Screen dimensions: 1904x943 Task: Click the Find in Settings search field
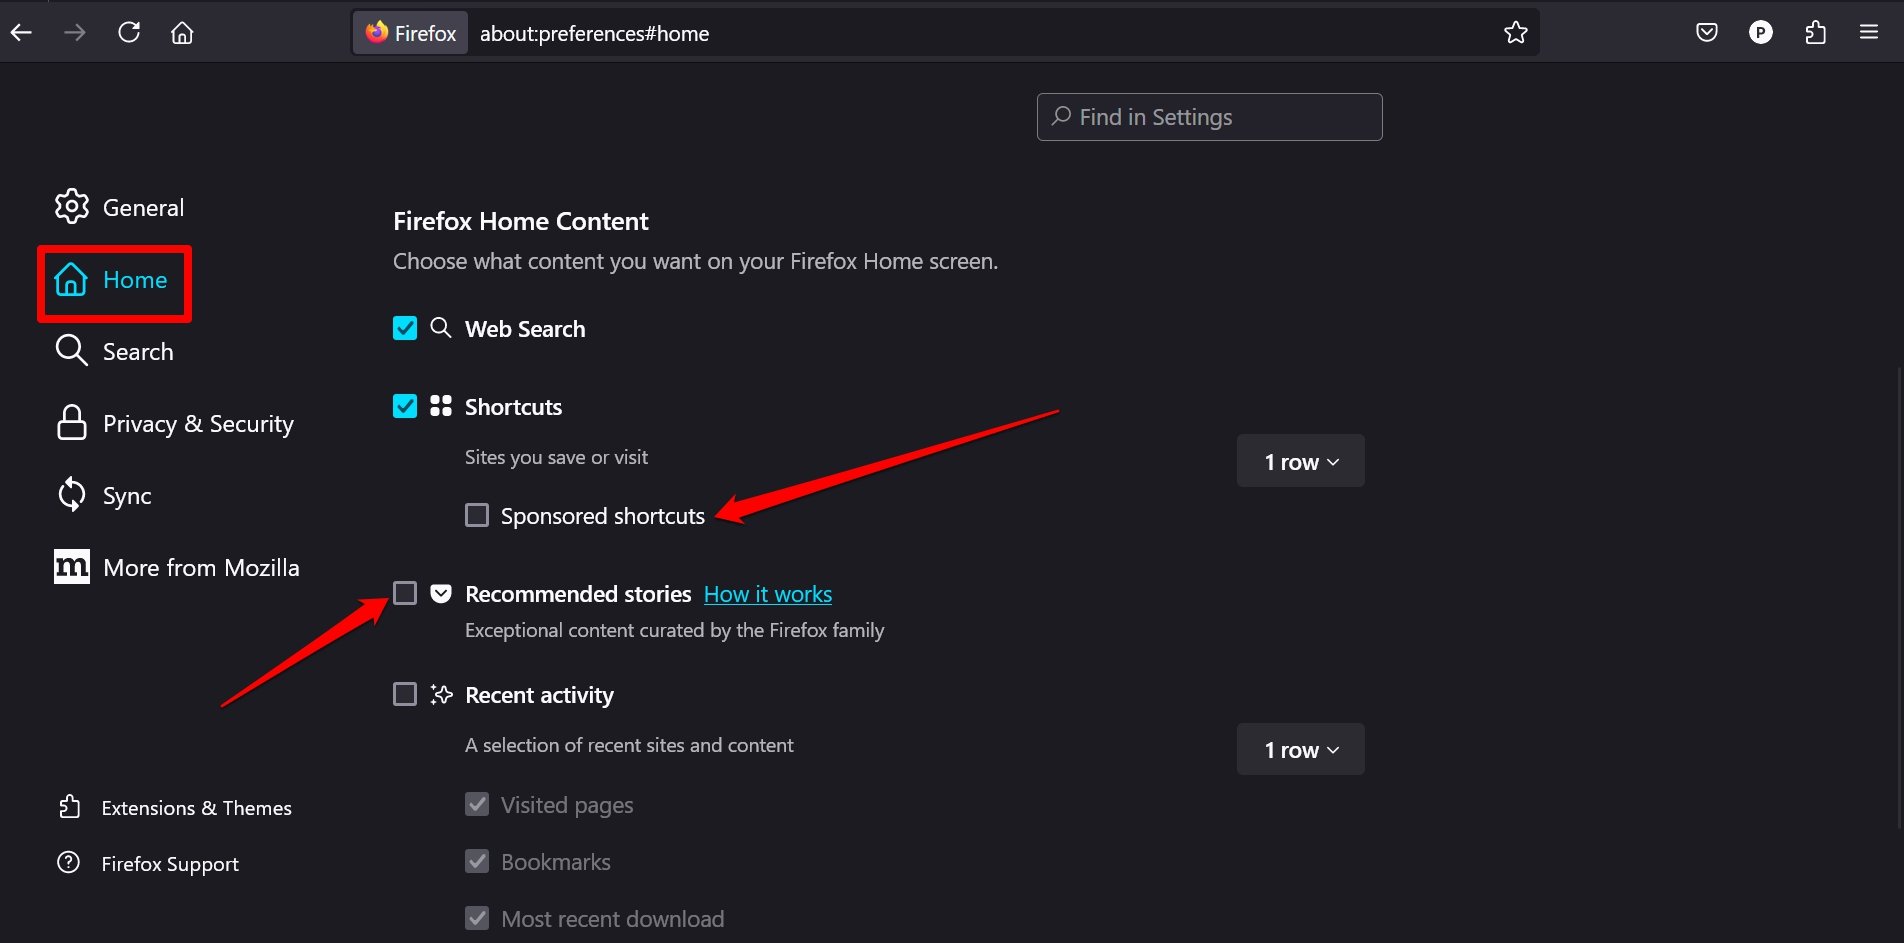coord(1210,117)
